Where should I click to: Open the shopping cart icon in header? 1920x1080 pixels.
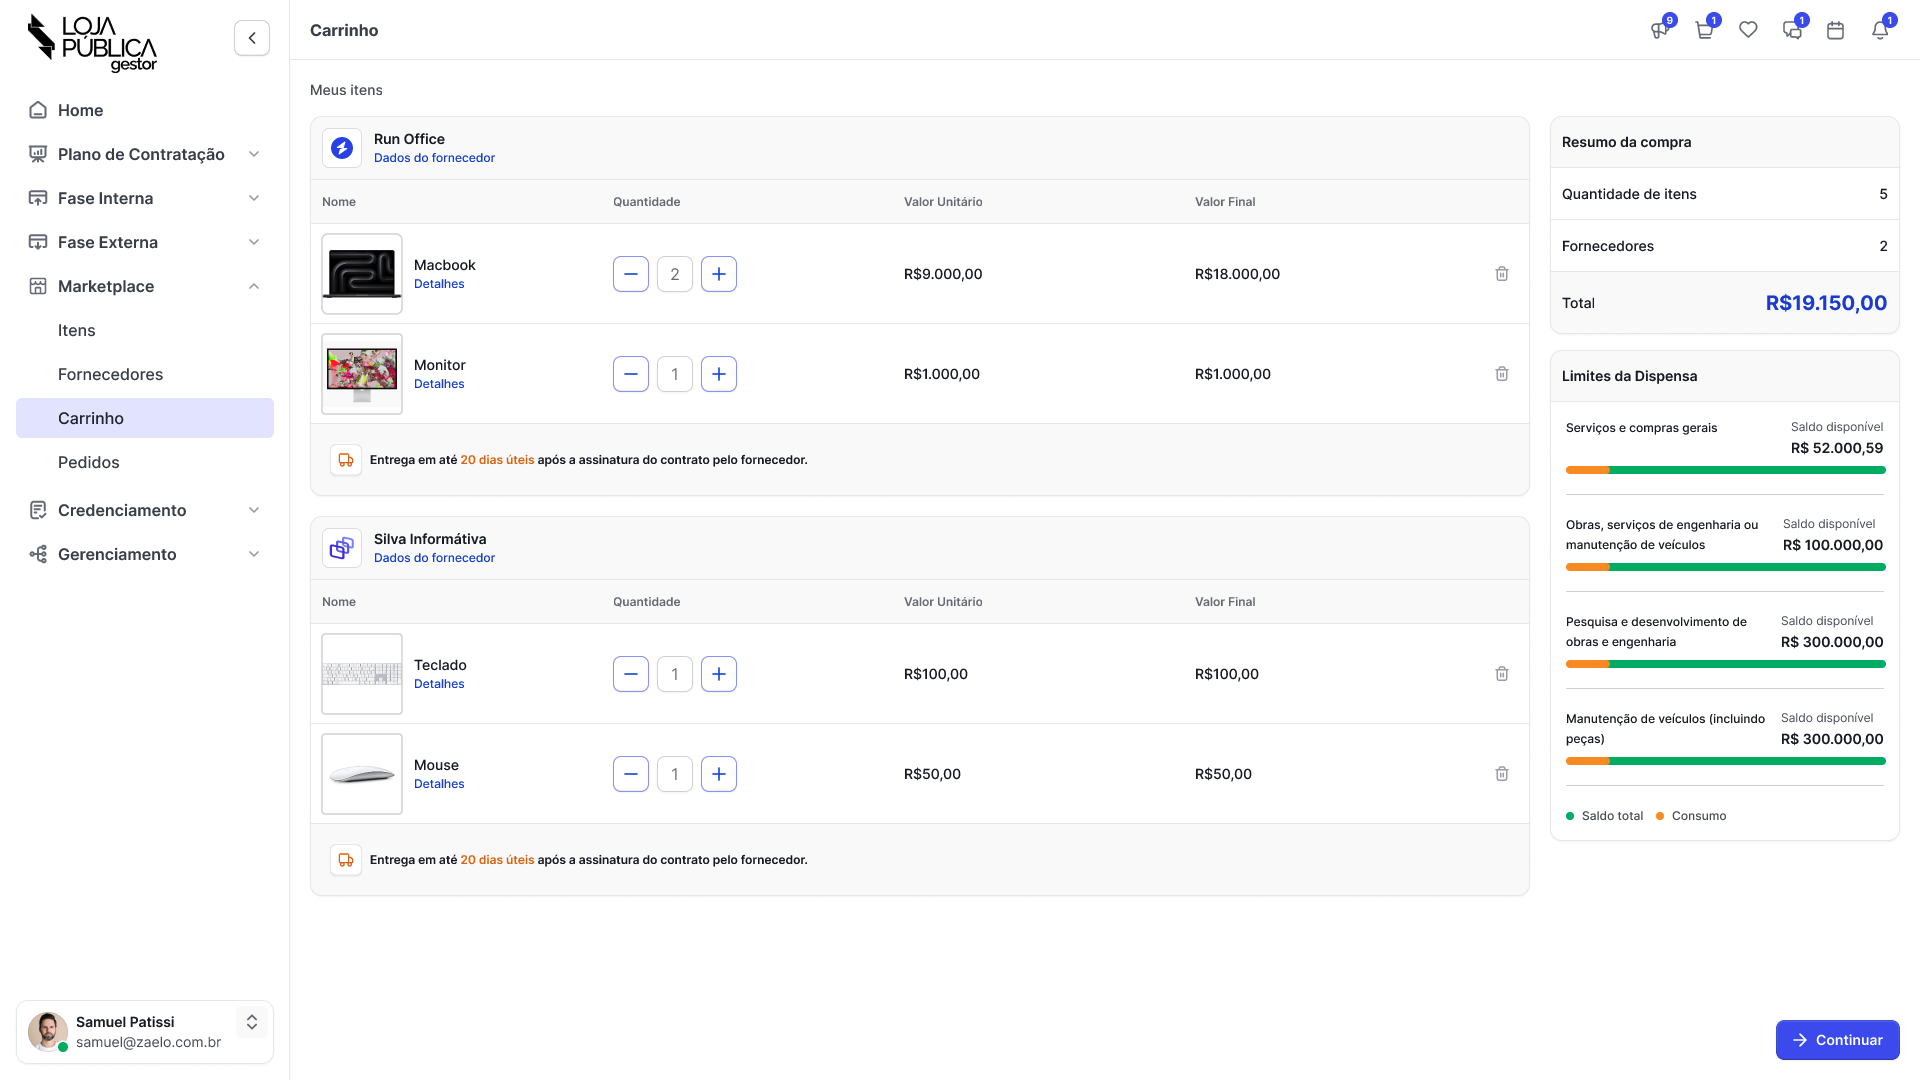point(1704,30)
